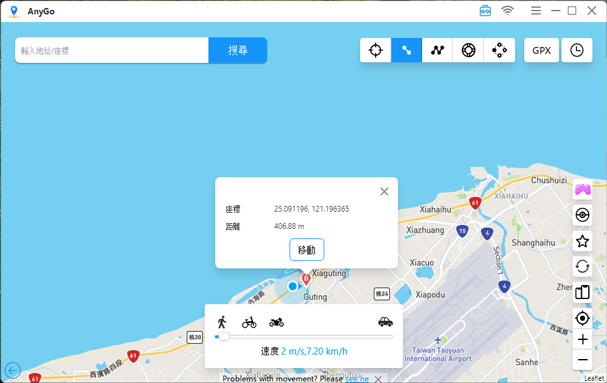The height and width of the screenshot is (383, 607).
Task: Zoom out the map with minus
Action: pyautogui.click(x=582, y=360)
